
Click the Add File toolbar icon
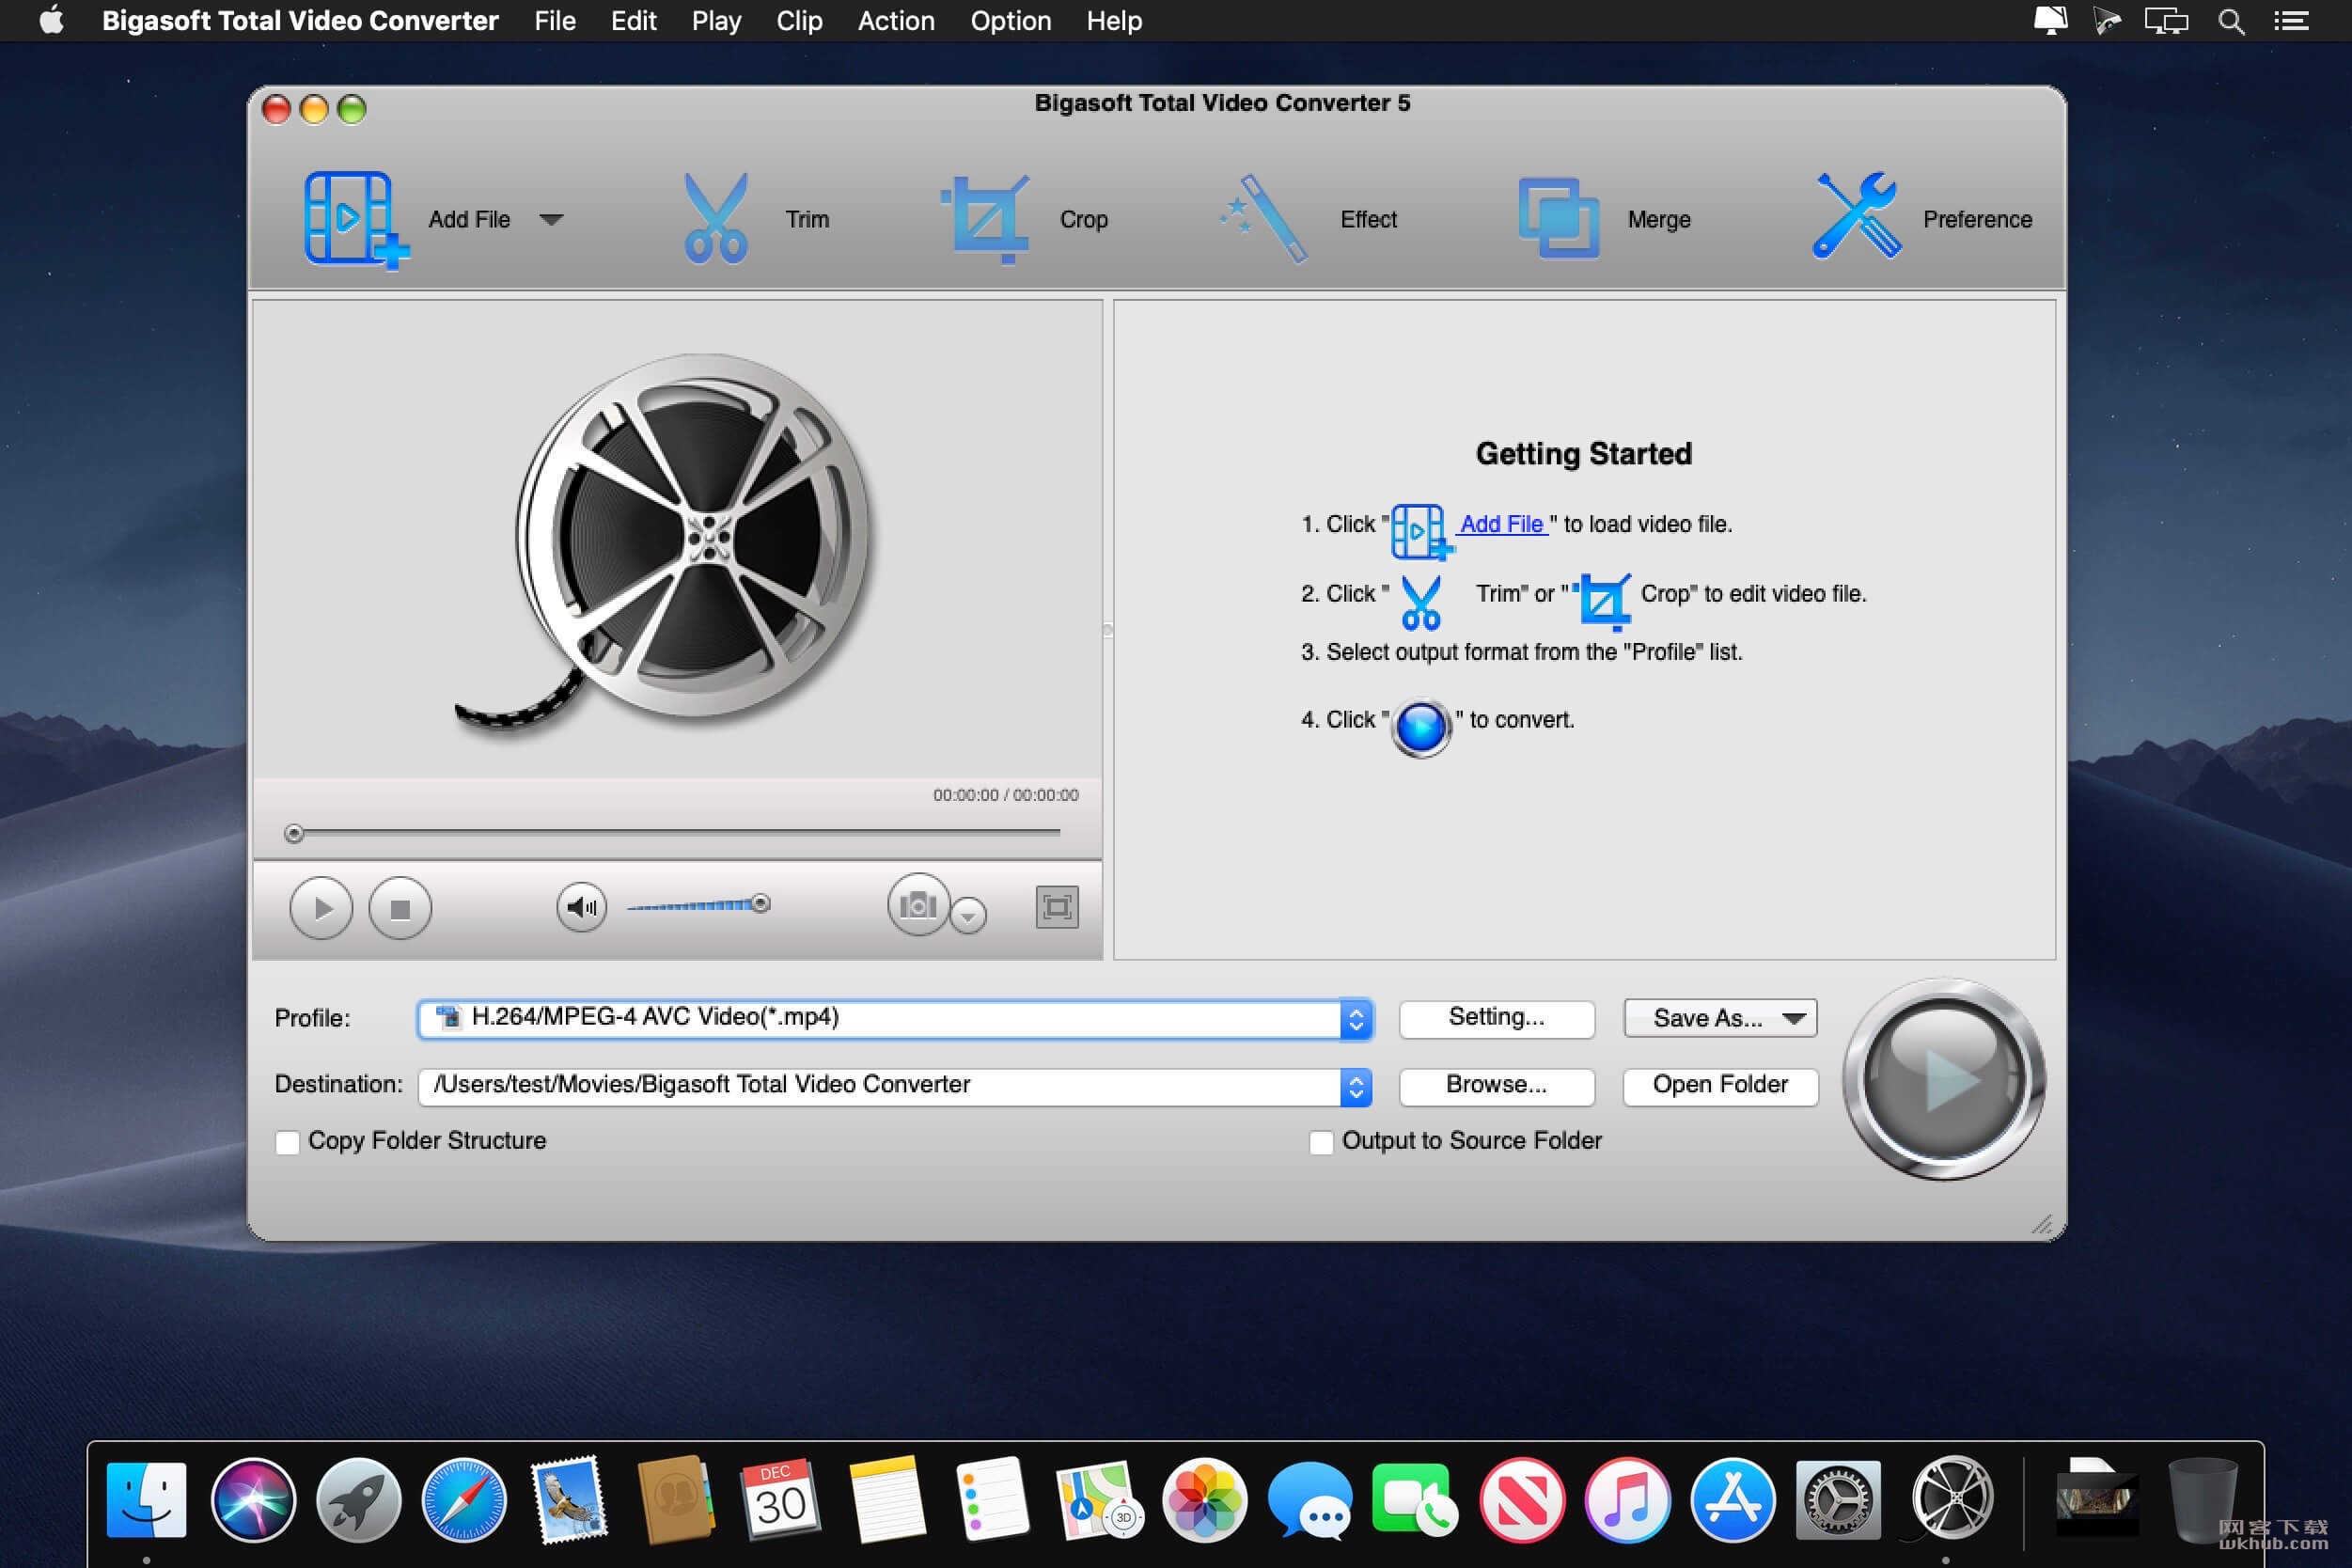356,219
